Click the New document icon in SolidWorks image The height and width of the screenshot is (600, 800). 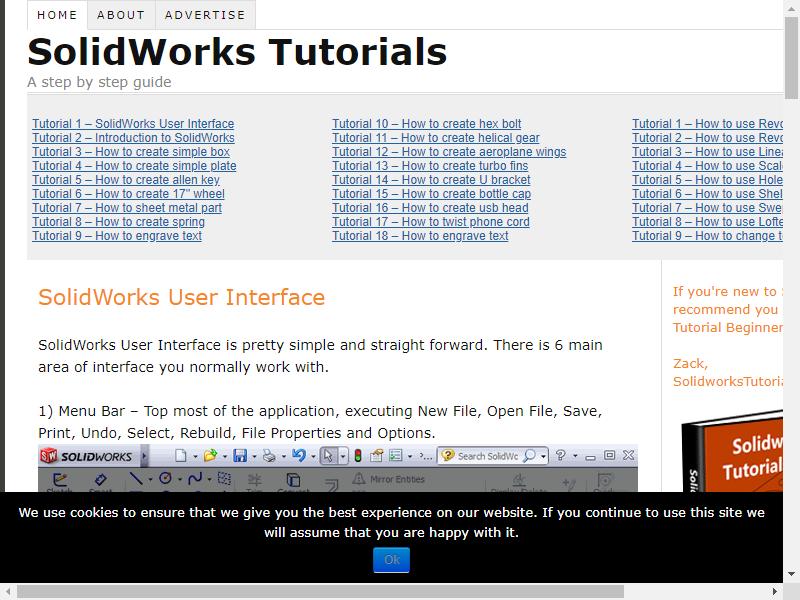(180, 456)
